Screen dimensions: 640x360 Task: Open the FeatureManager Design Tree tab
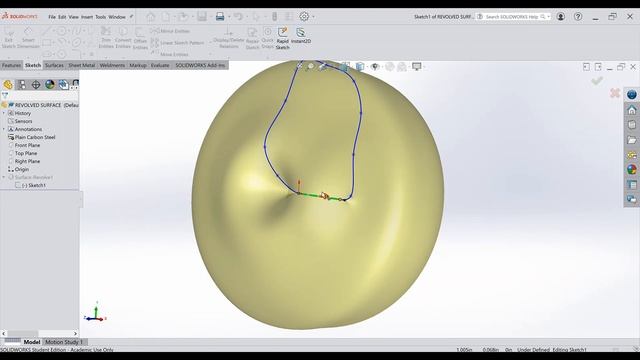click(8, 84)
